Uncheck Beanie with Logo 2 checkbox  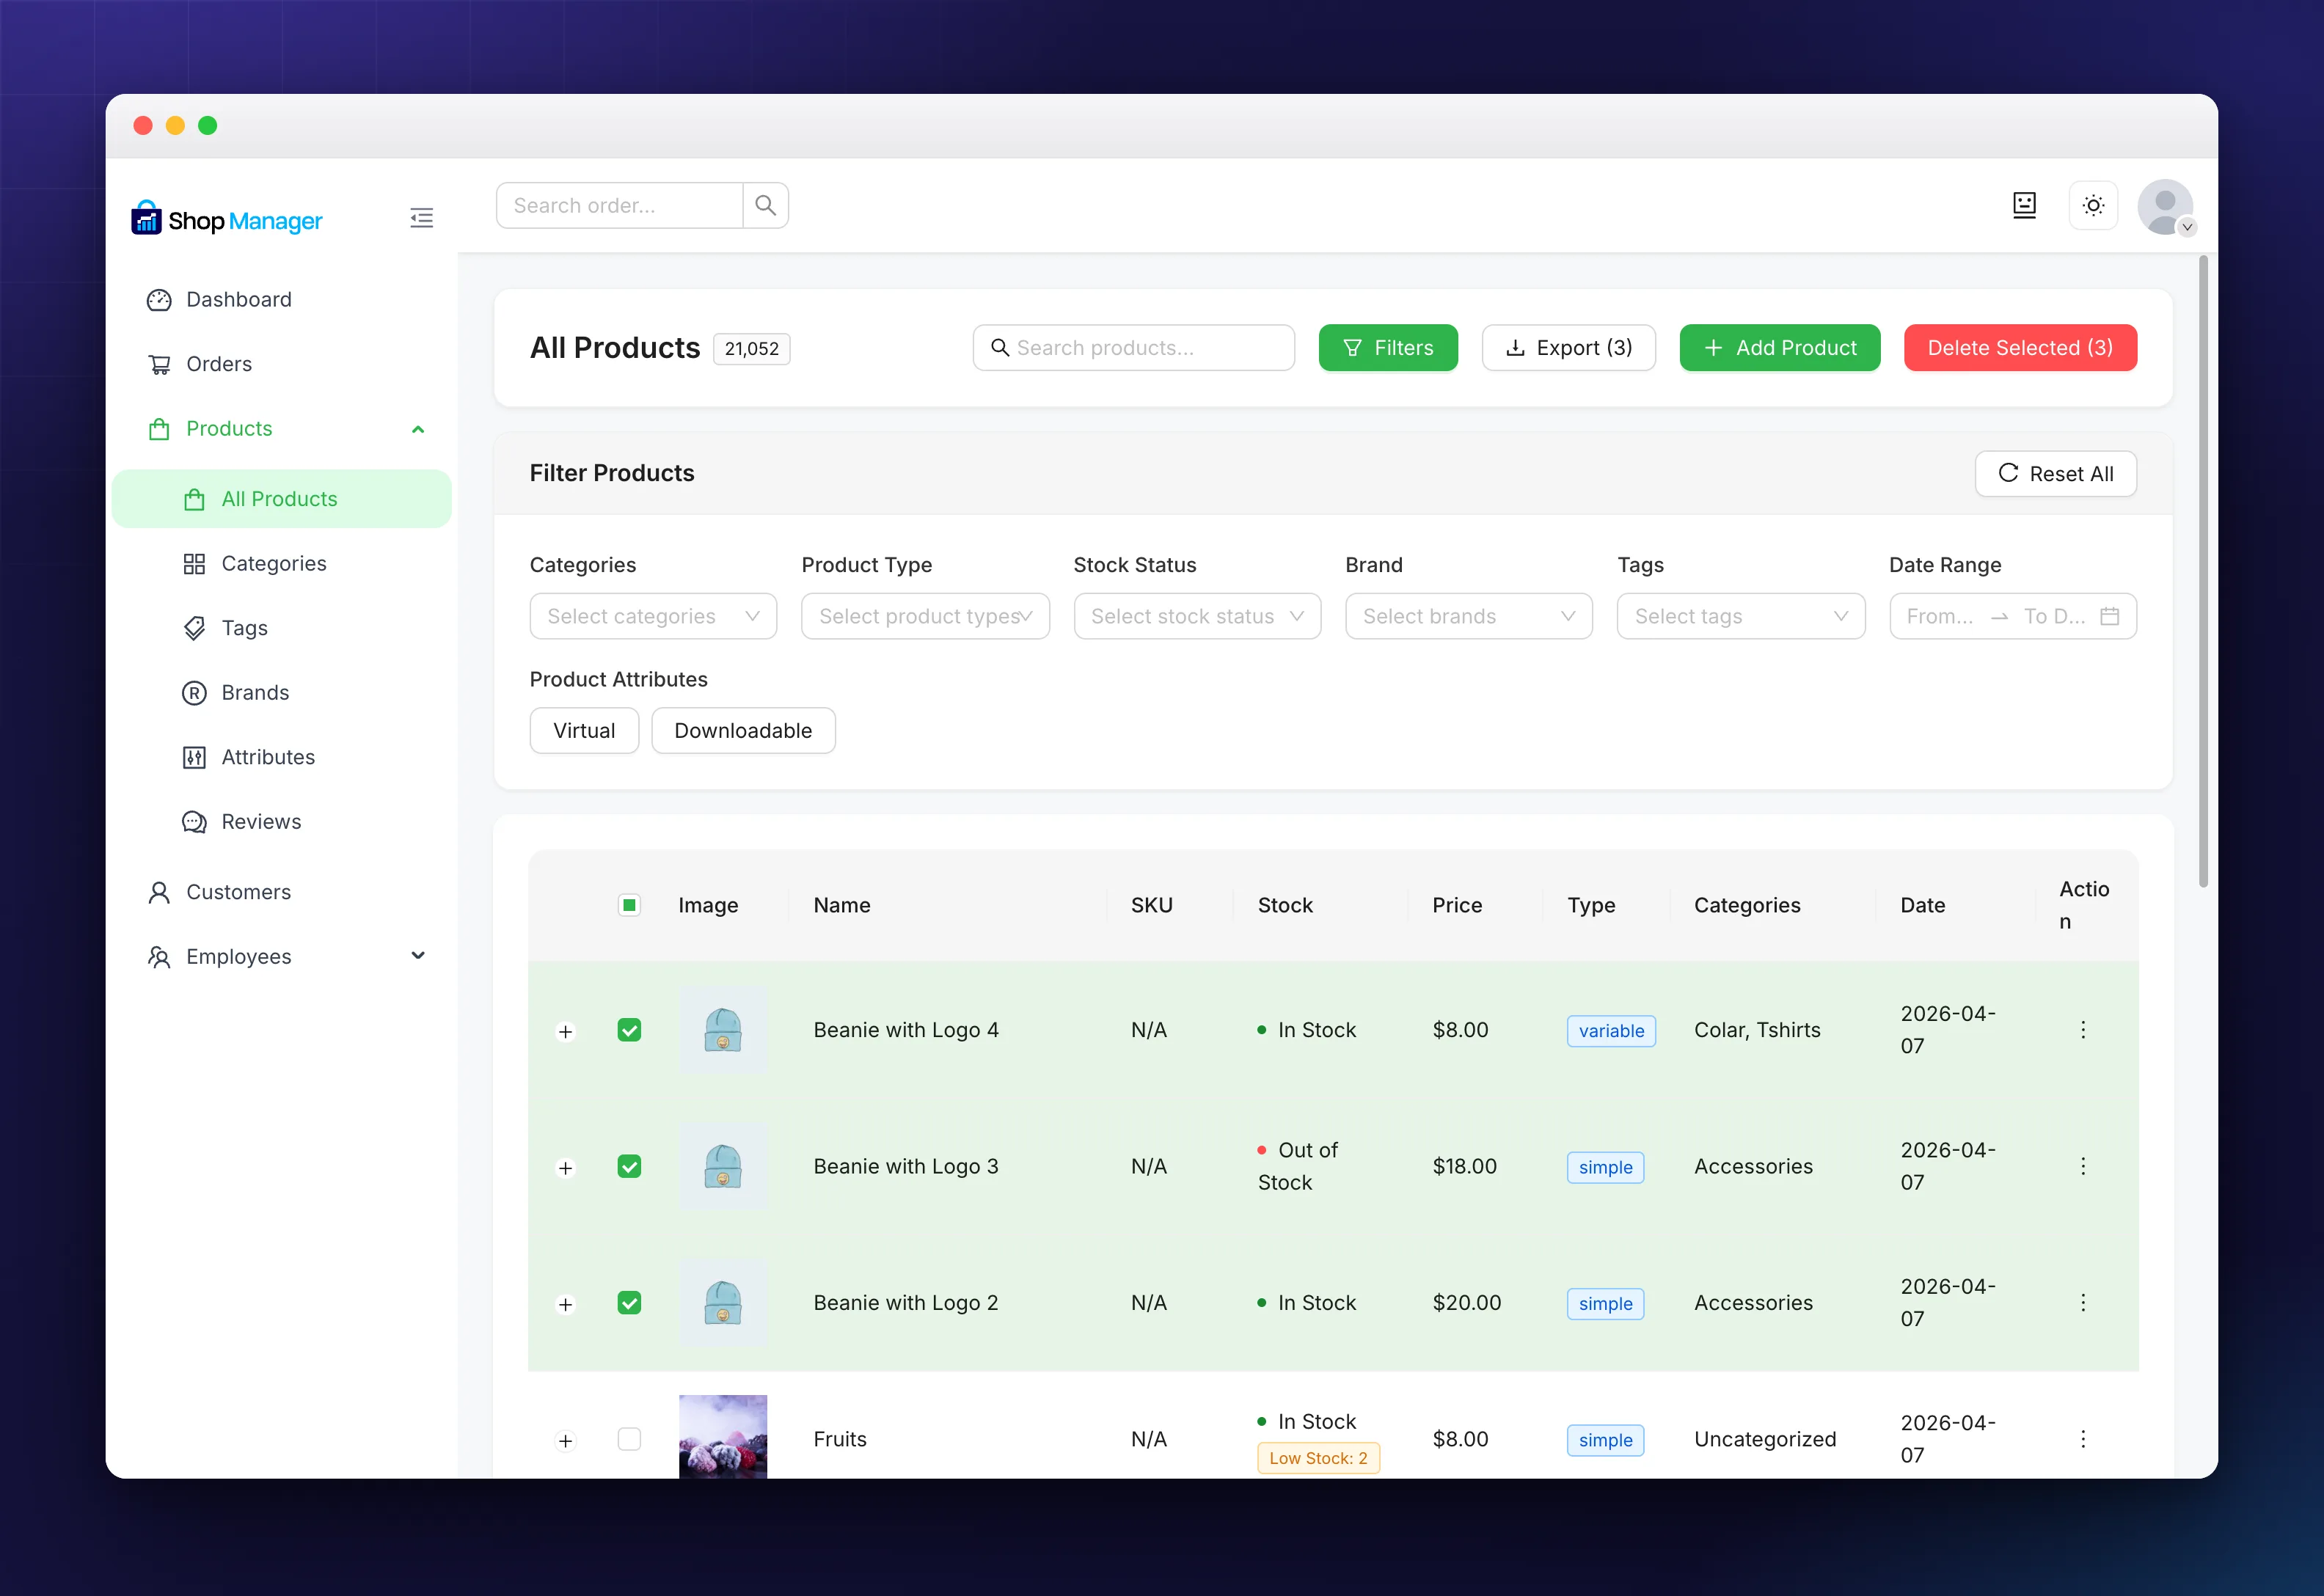(629, 1302)
